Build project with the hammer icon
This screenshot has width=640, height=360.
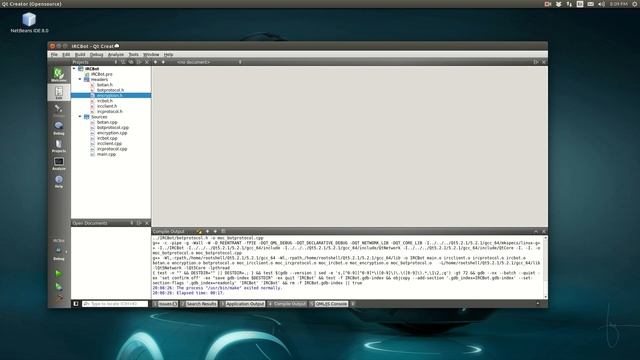coord(59,298)
